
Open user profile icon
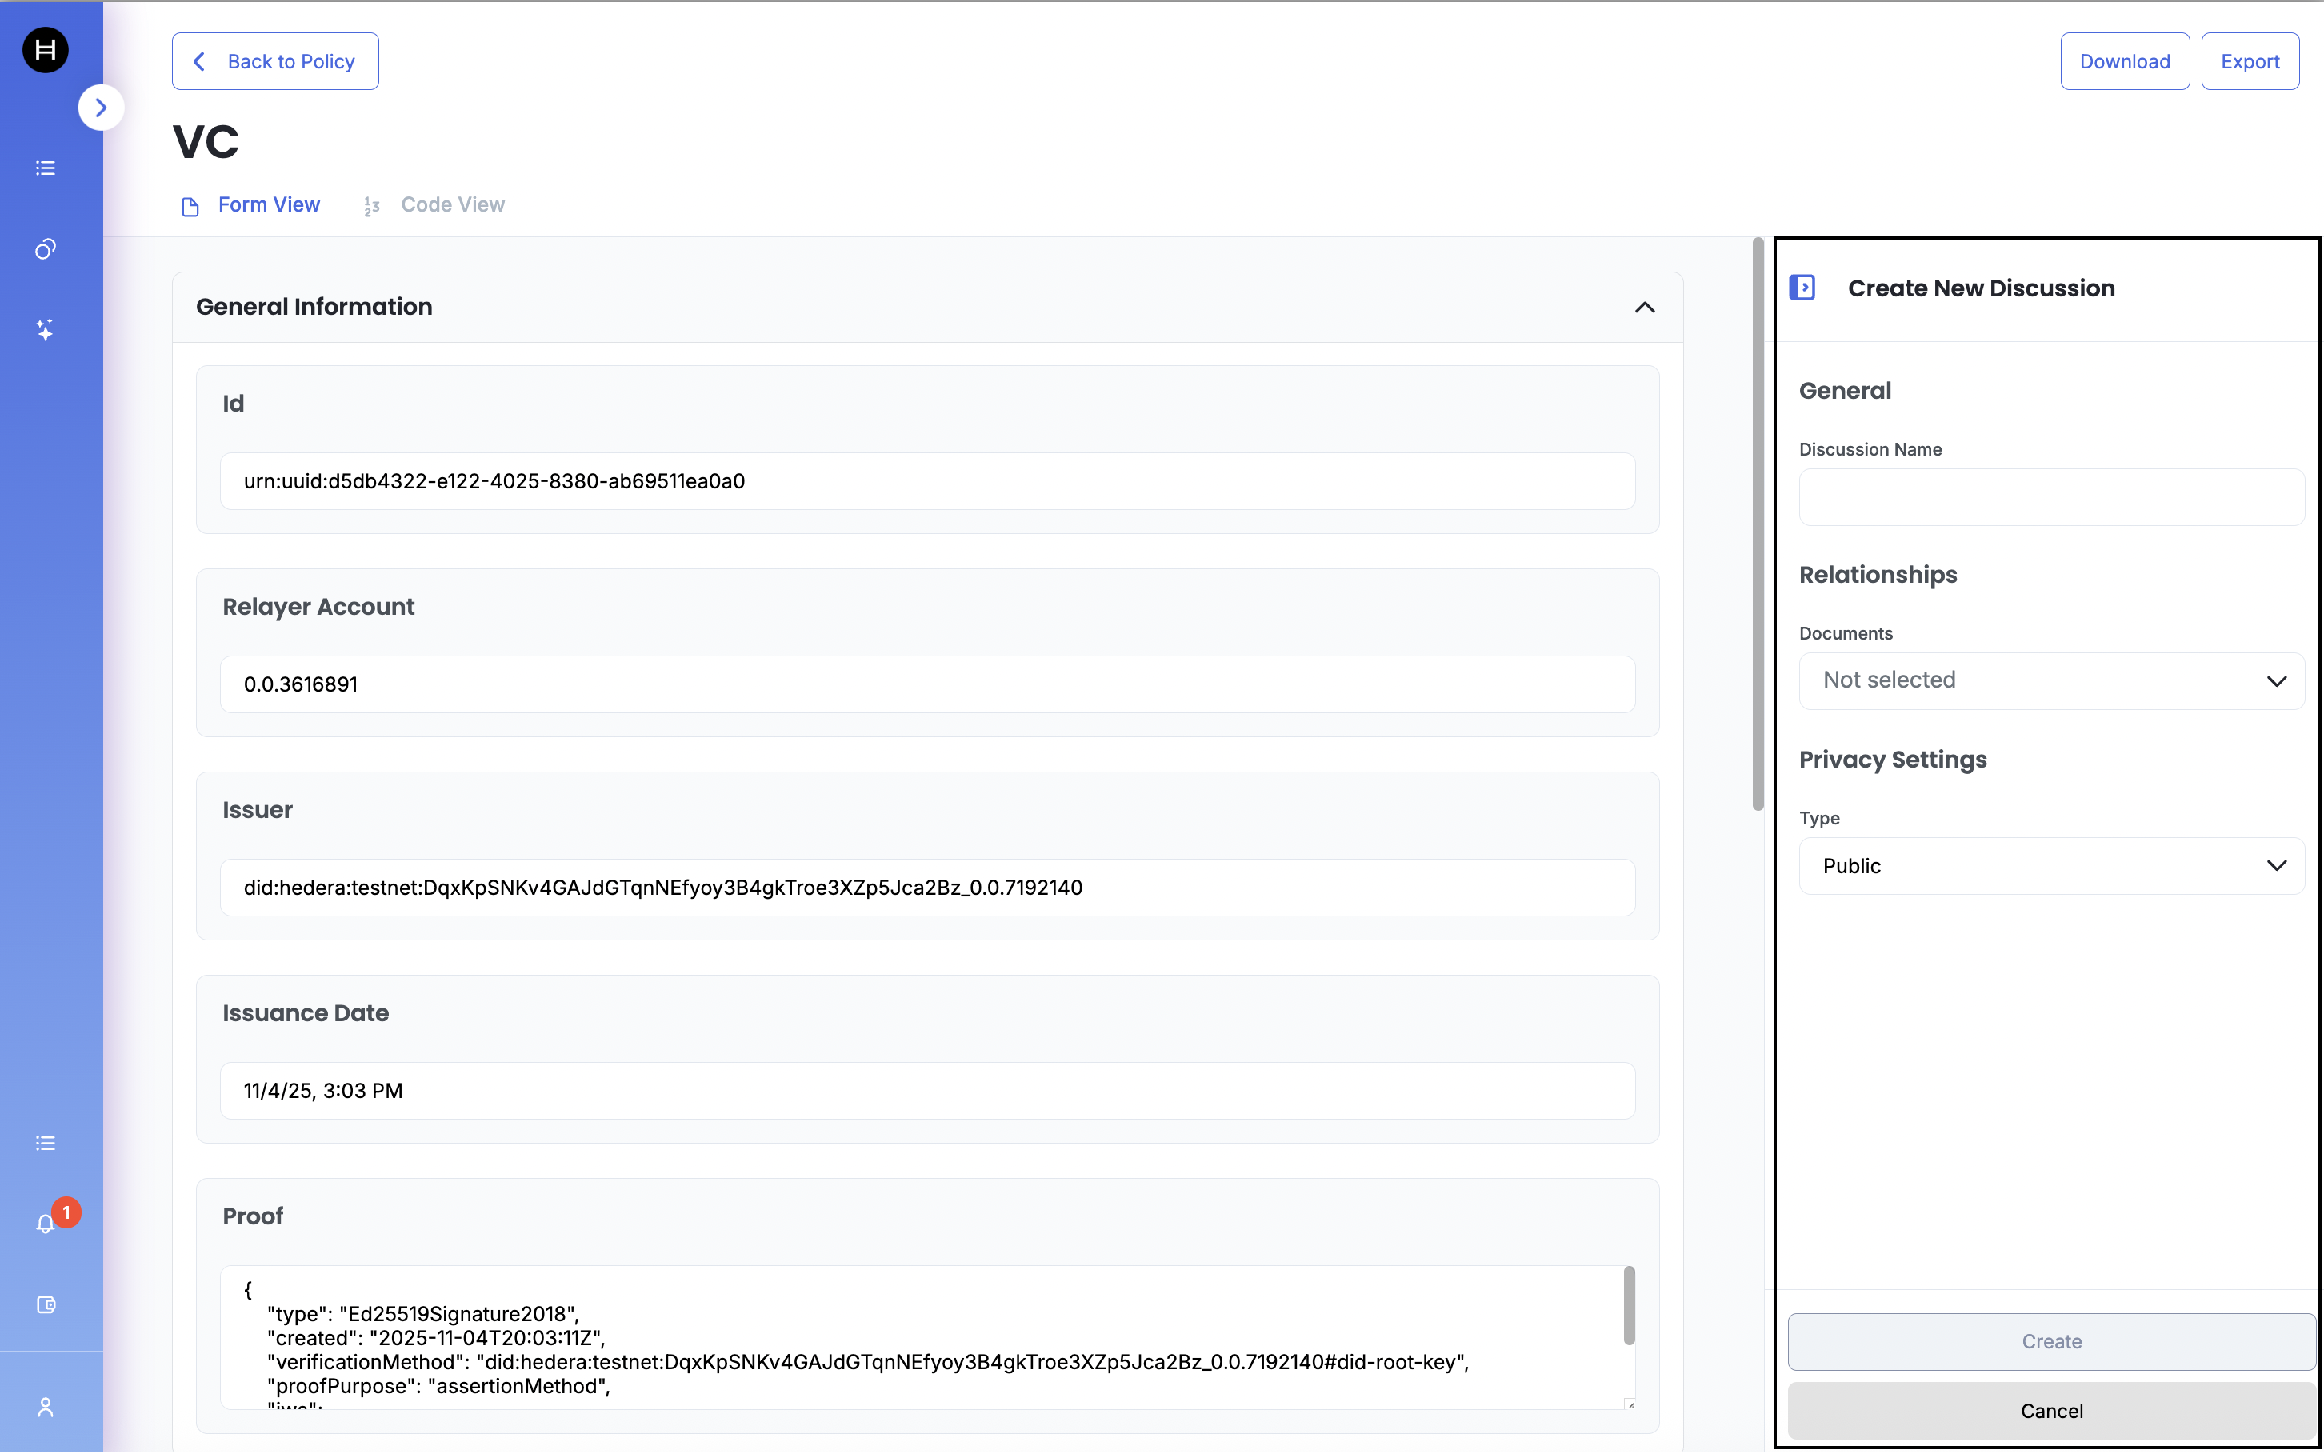(x=46, y=1407)
